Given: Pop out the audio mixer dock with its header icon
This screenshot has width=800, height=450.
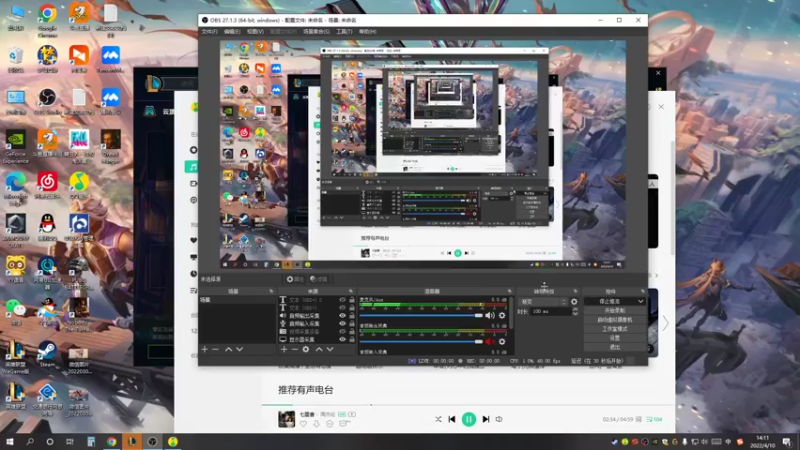Looking at the screenshot, I should point(509,291).
